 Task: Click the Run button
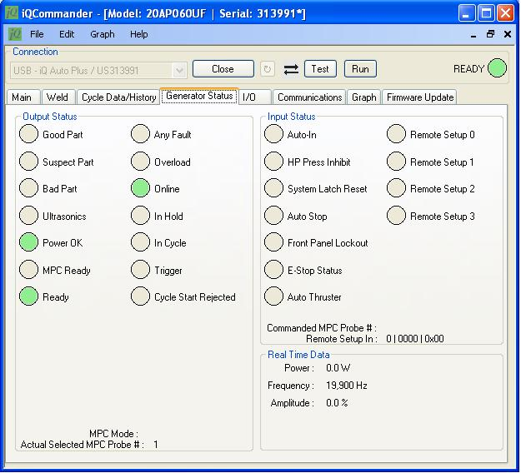click(360, 69)
